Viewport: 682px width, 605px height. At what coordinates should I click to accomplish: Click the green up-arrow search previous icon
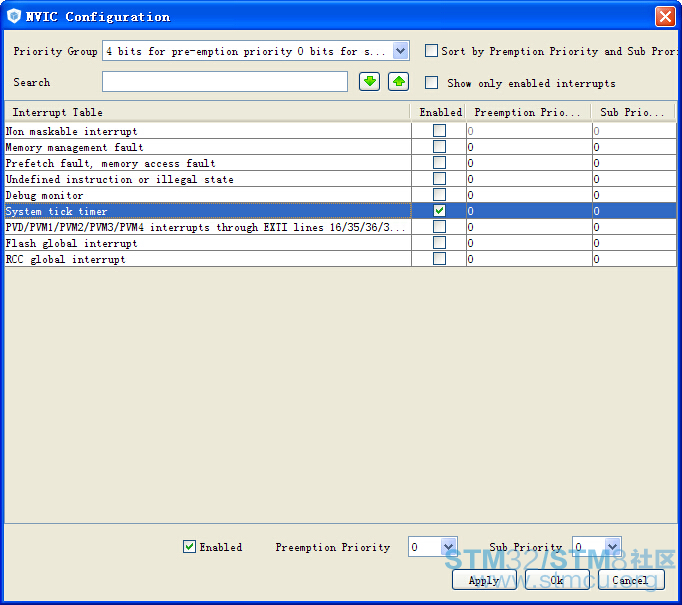pos(398,82)
